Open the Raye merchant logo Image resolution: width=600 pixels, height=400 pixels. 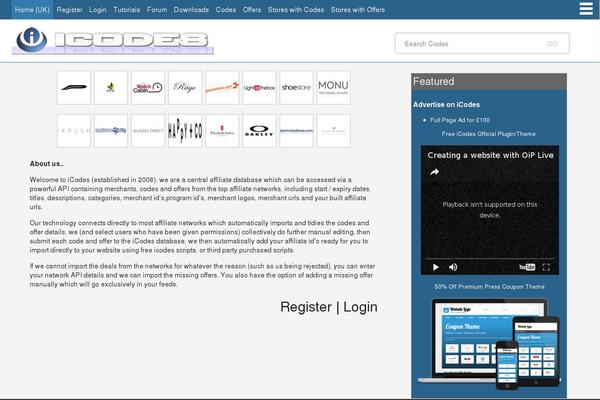click(185, 88)
